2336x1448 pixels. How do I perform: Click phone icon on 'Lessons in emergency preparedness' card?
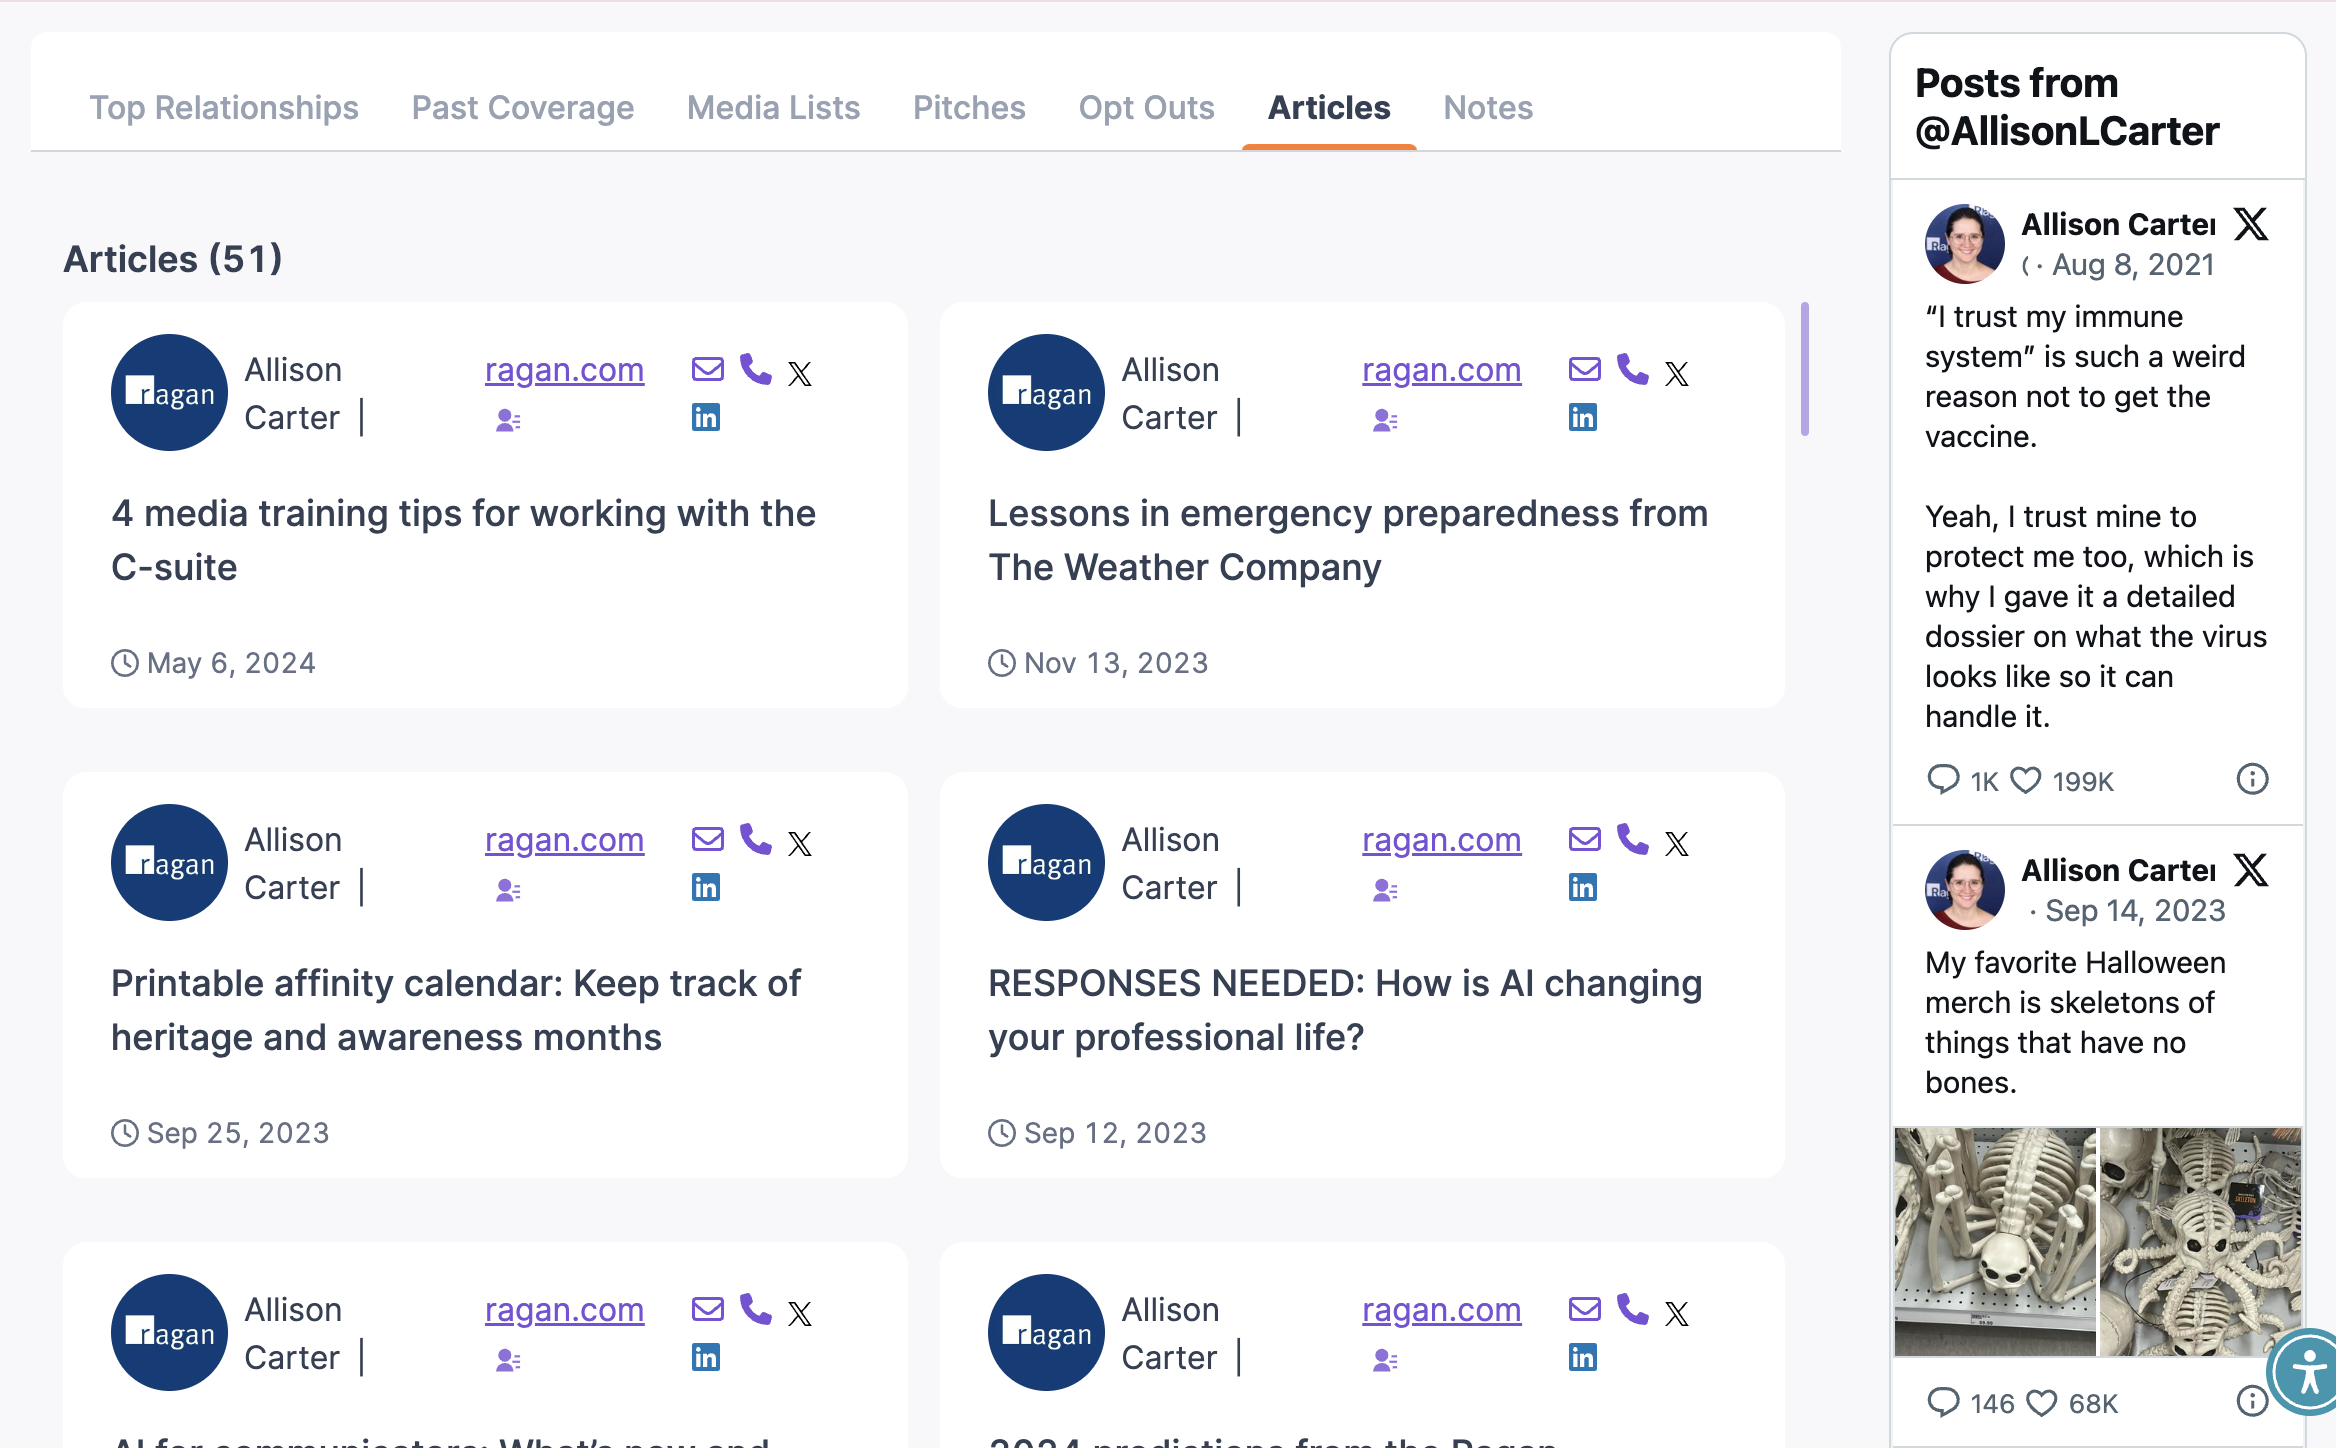click(1633, 369)
